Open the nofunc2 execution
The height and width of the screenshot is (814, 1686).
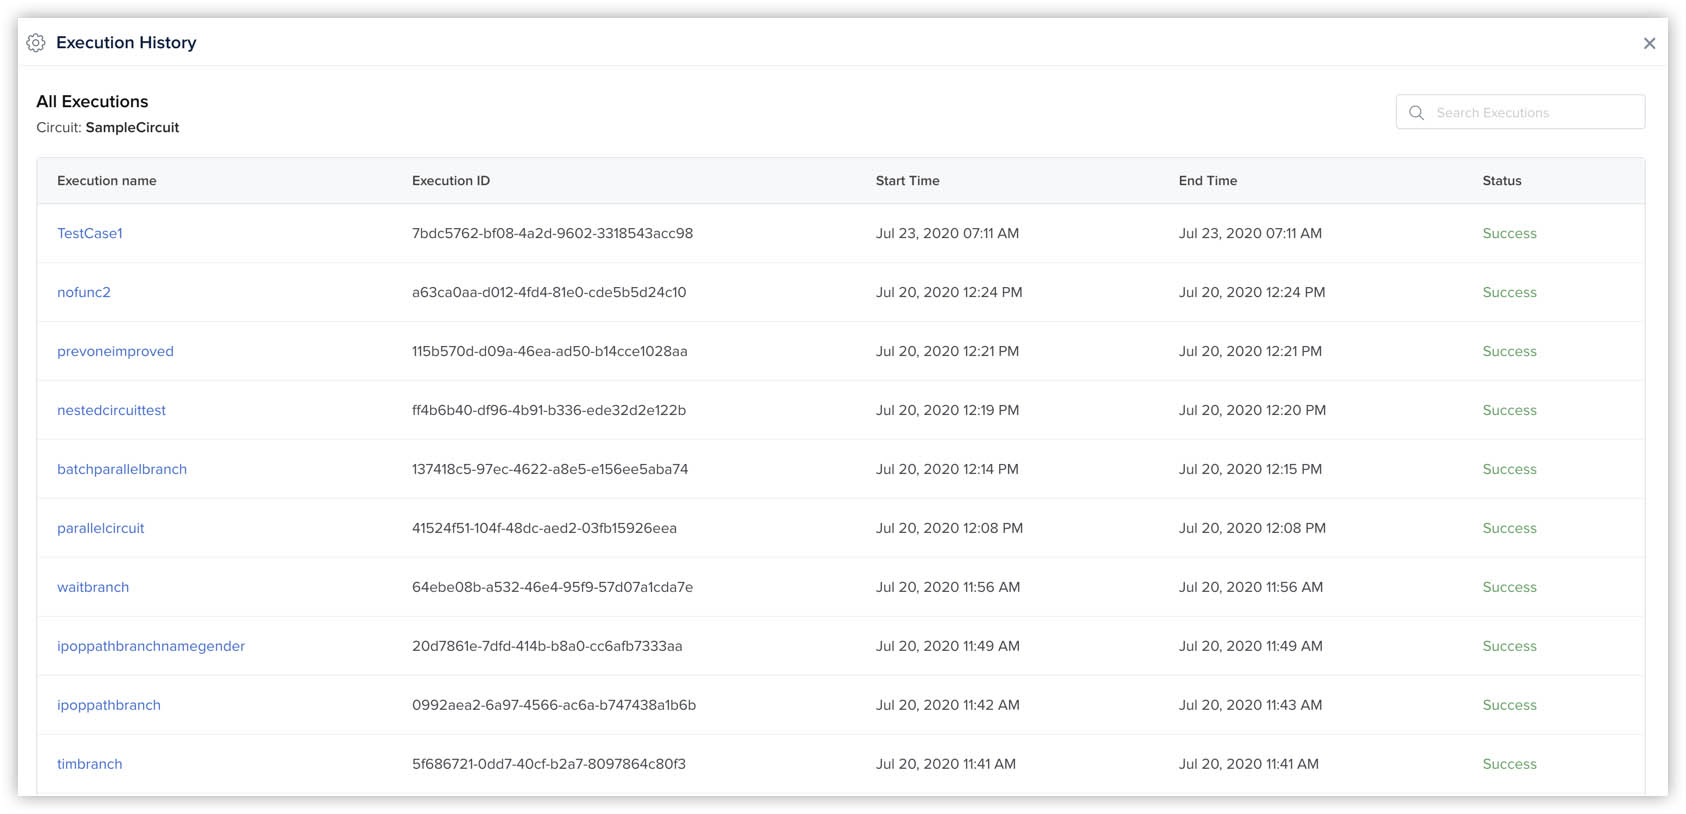(x=84, y=292)
